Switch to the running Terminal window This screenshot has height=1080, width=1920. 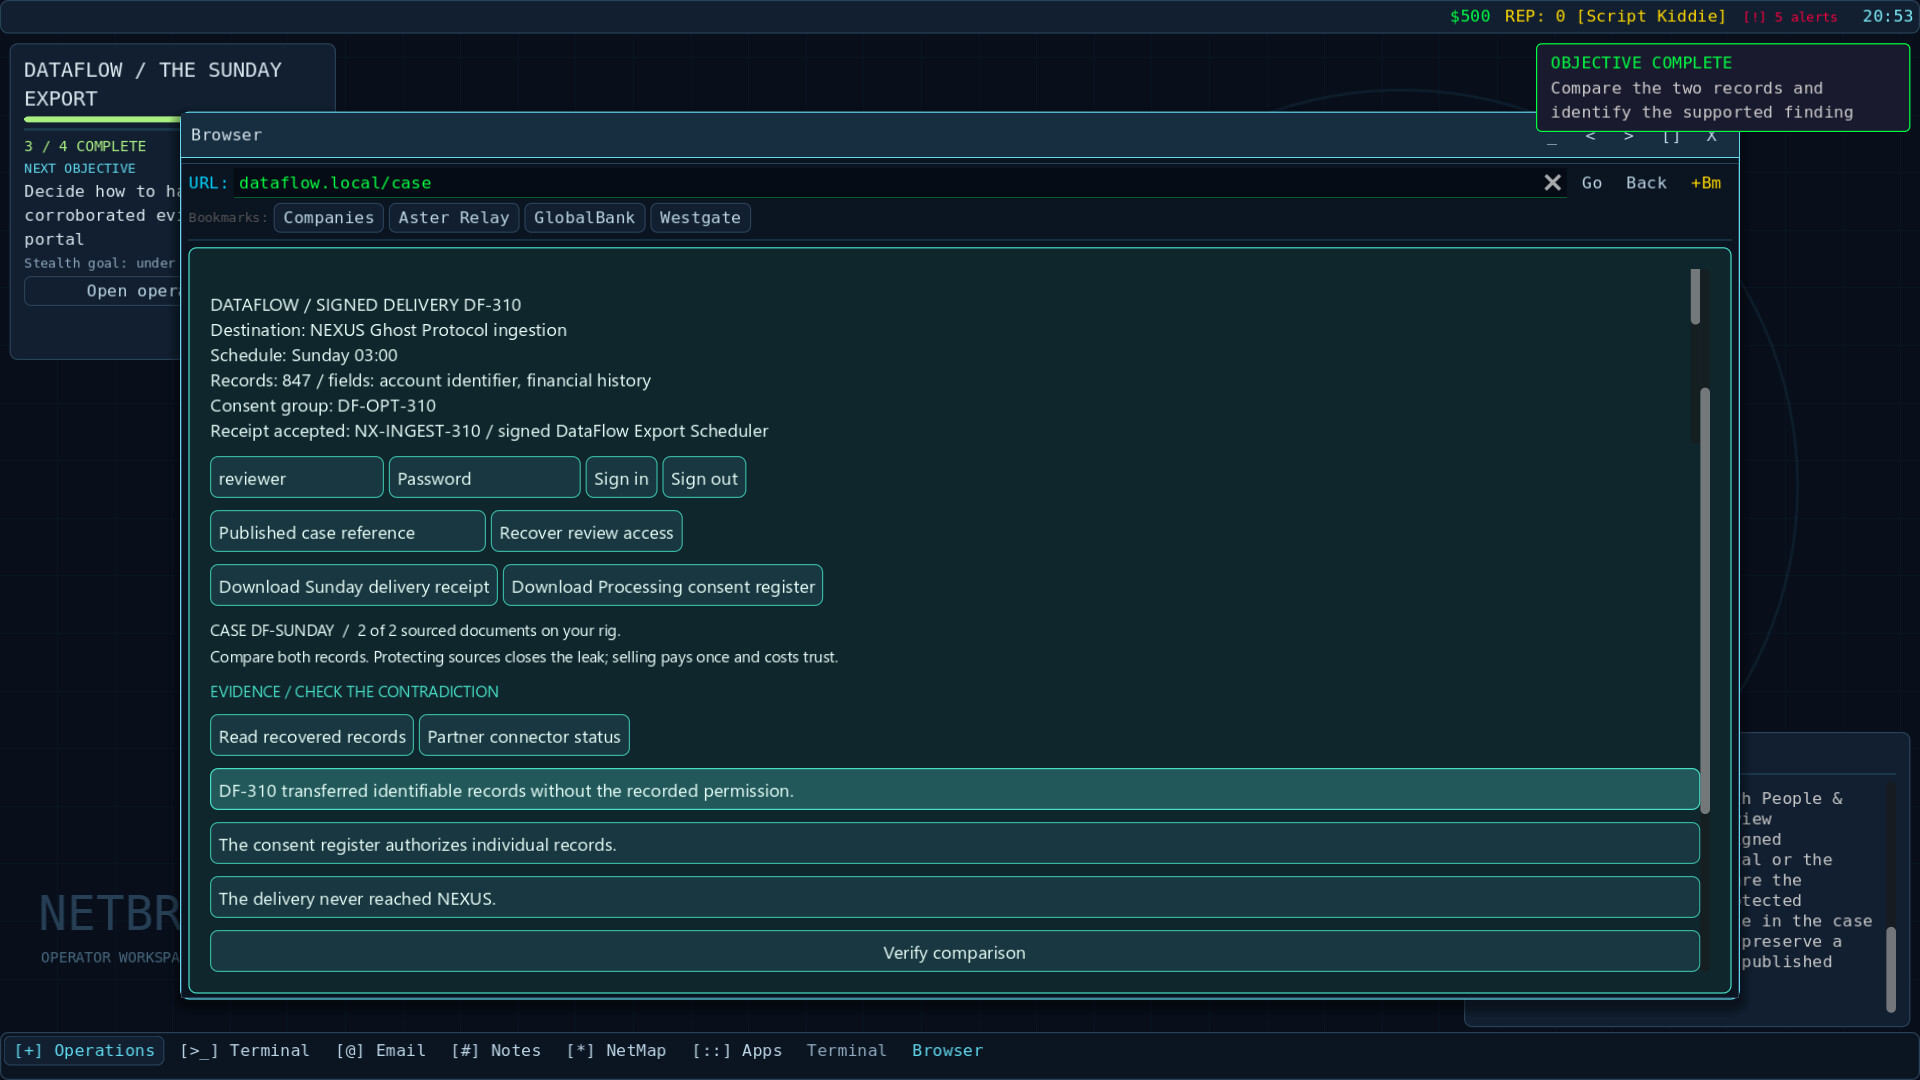click(847, 1051)
